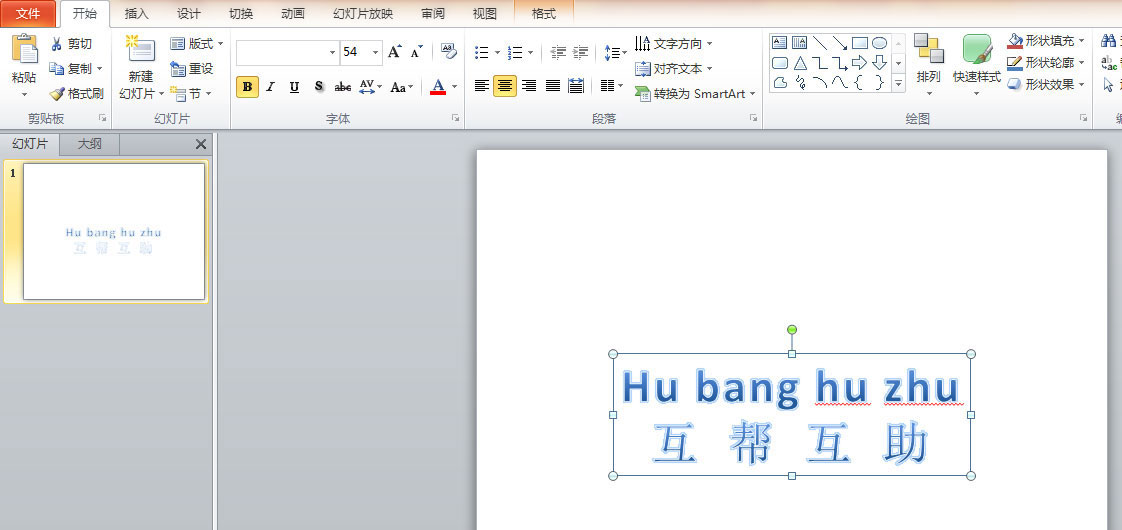This screenshot has height=530, width=1122.
Task: Click the Format Painter (格式刷) tool
Action: (76, 94)
